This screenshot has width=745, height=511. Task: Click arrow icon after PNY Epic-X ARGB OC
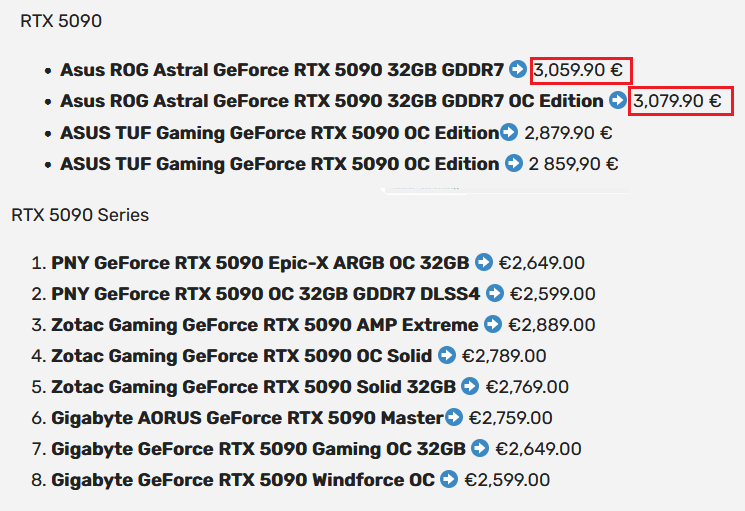pos(484,262)
